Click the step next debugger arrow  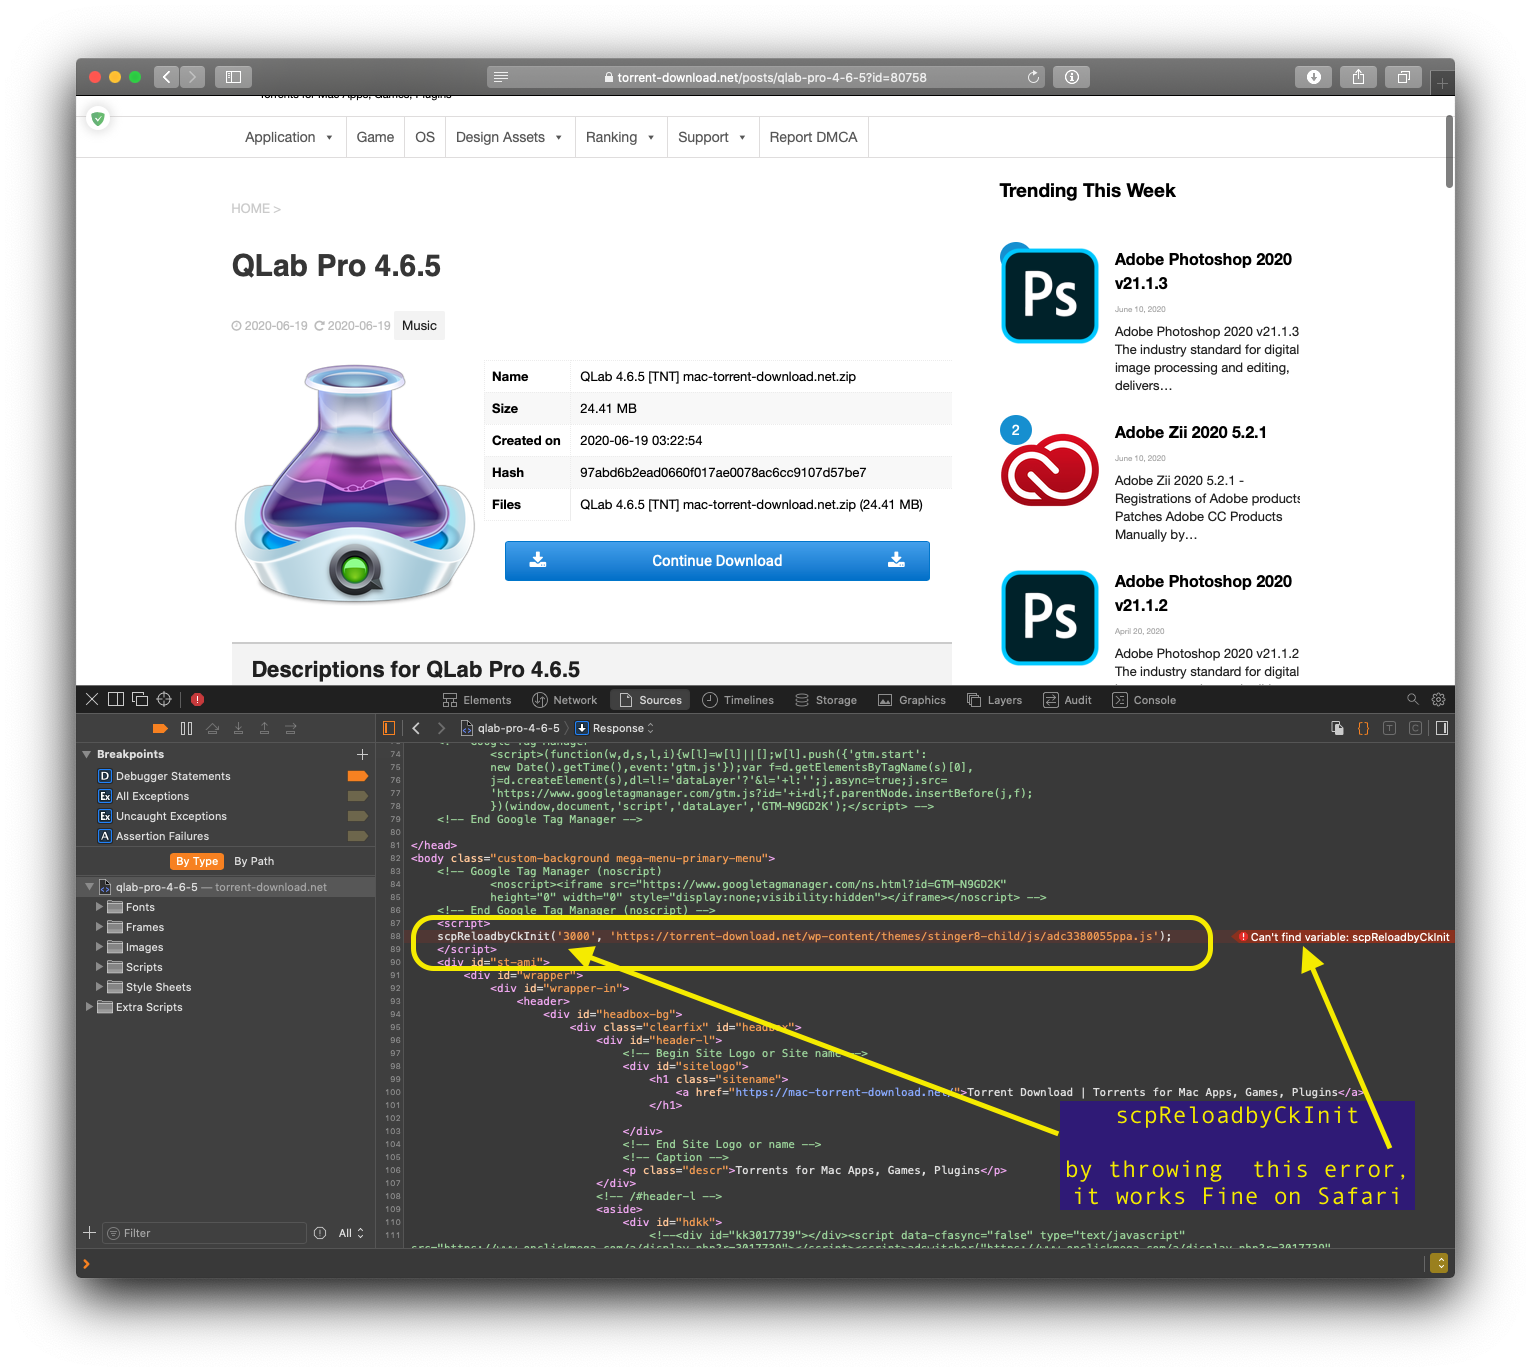pos(290,728)
